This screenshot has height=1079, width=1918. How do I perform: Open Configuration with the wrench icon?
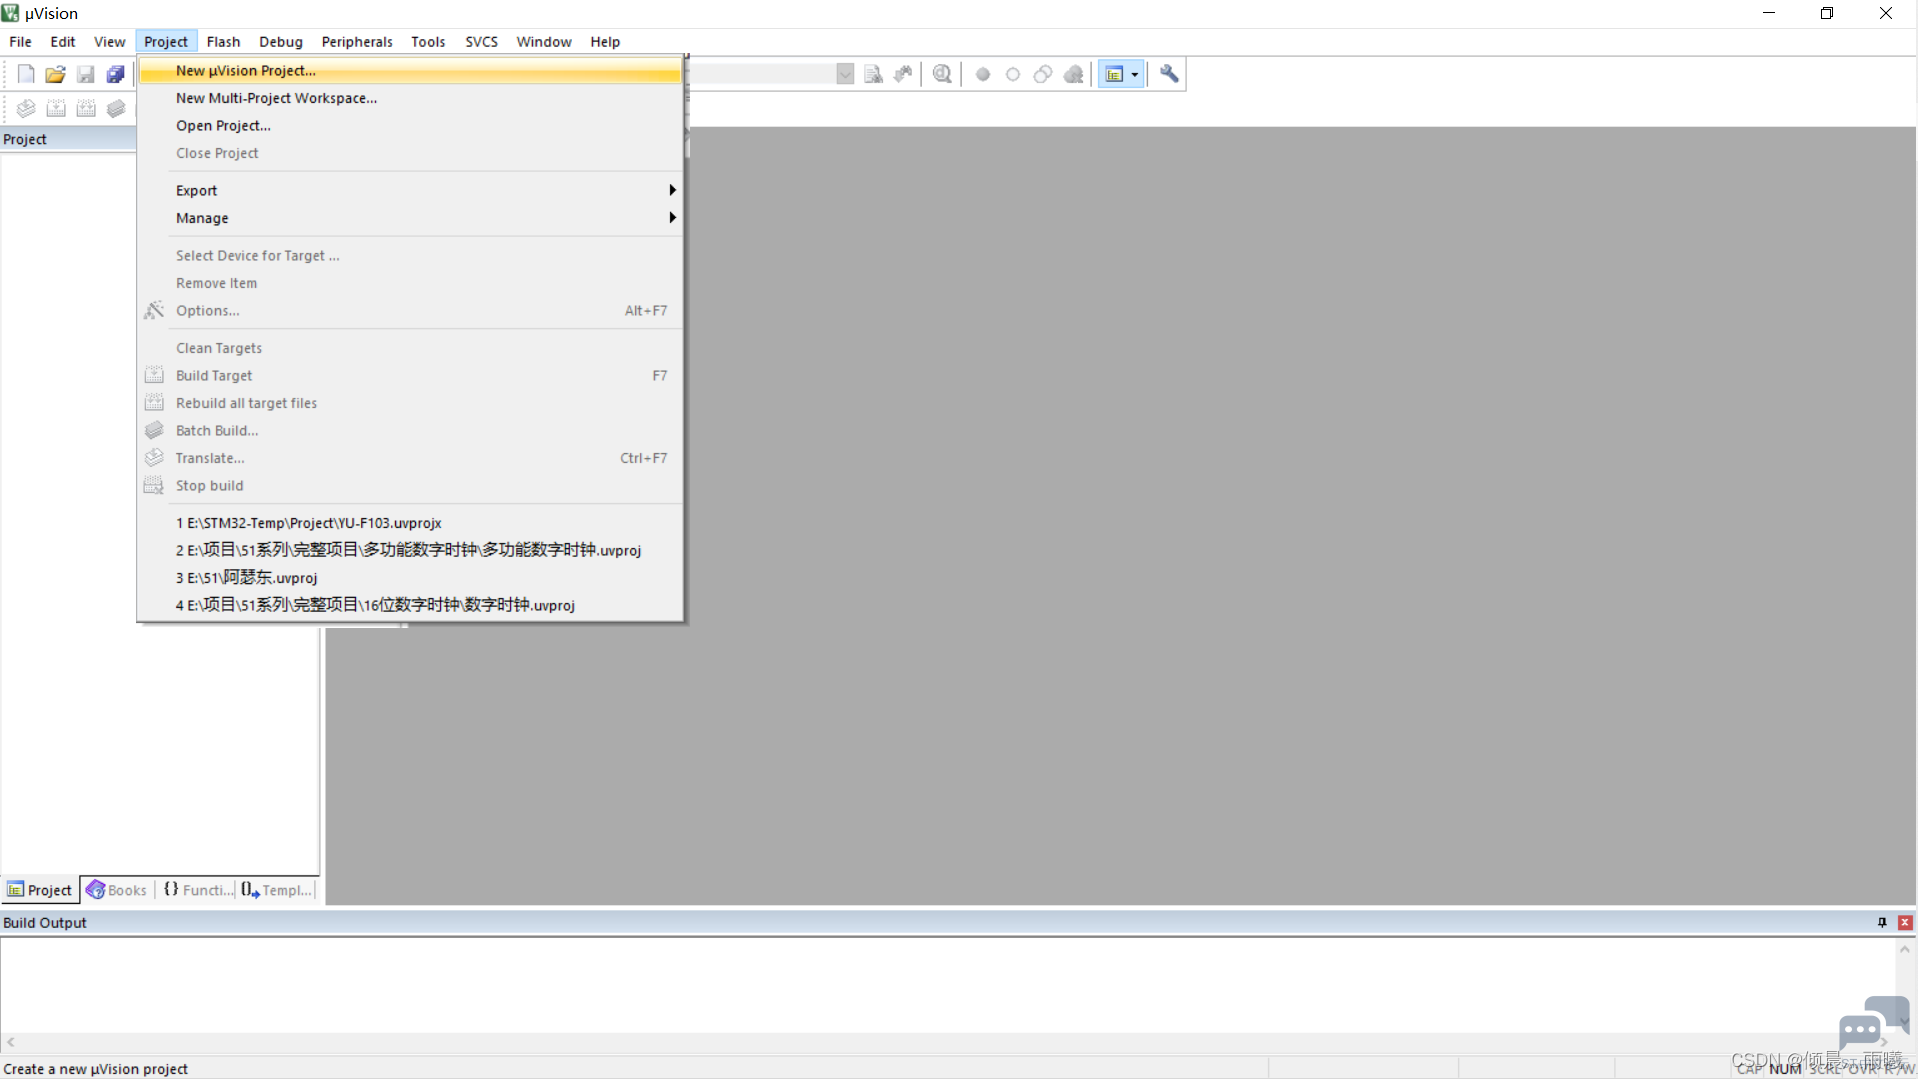[1169, 74]
